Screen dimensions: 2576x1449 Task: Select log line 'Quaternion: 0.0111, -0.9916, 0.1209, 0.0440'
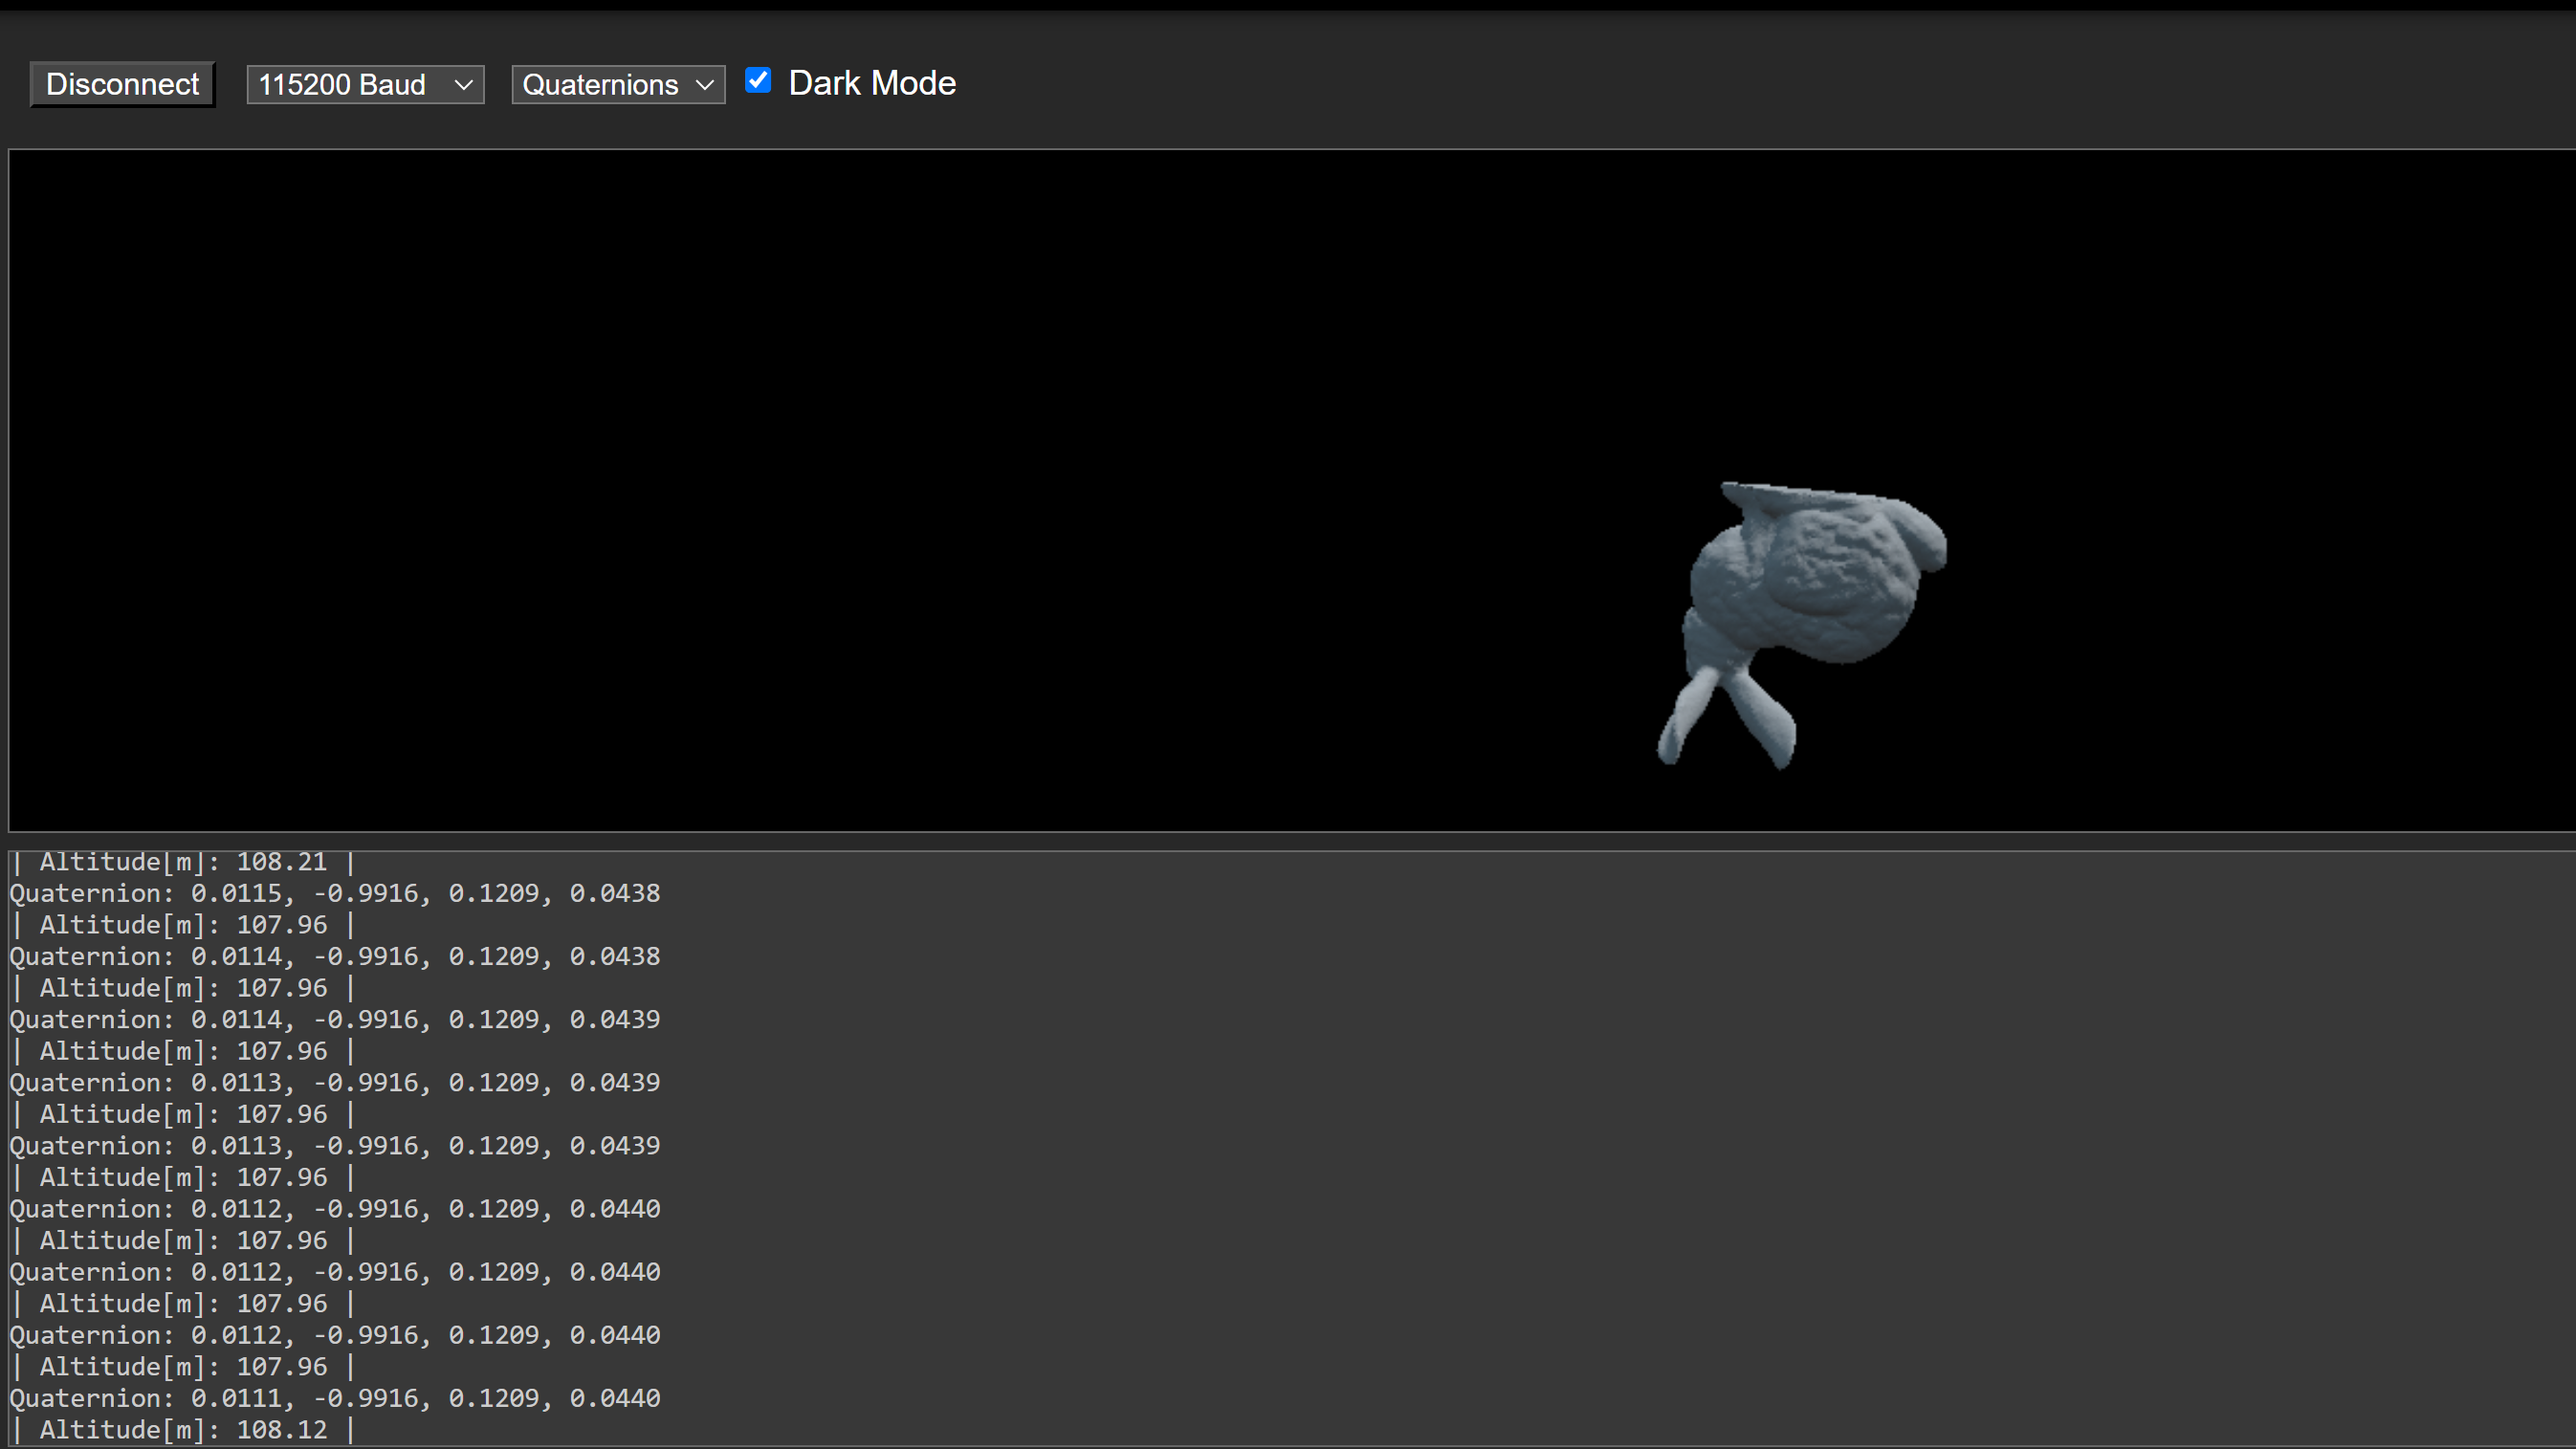tap(335, 1398)
